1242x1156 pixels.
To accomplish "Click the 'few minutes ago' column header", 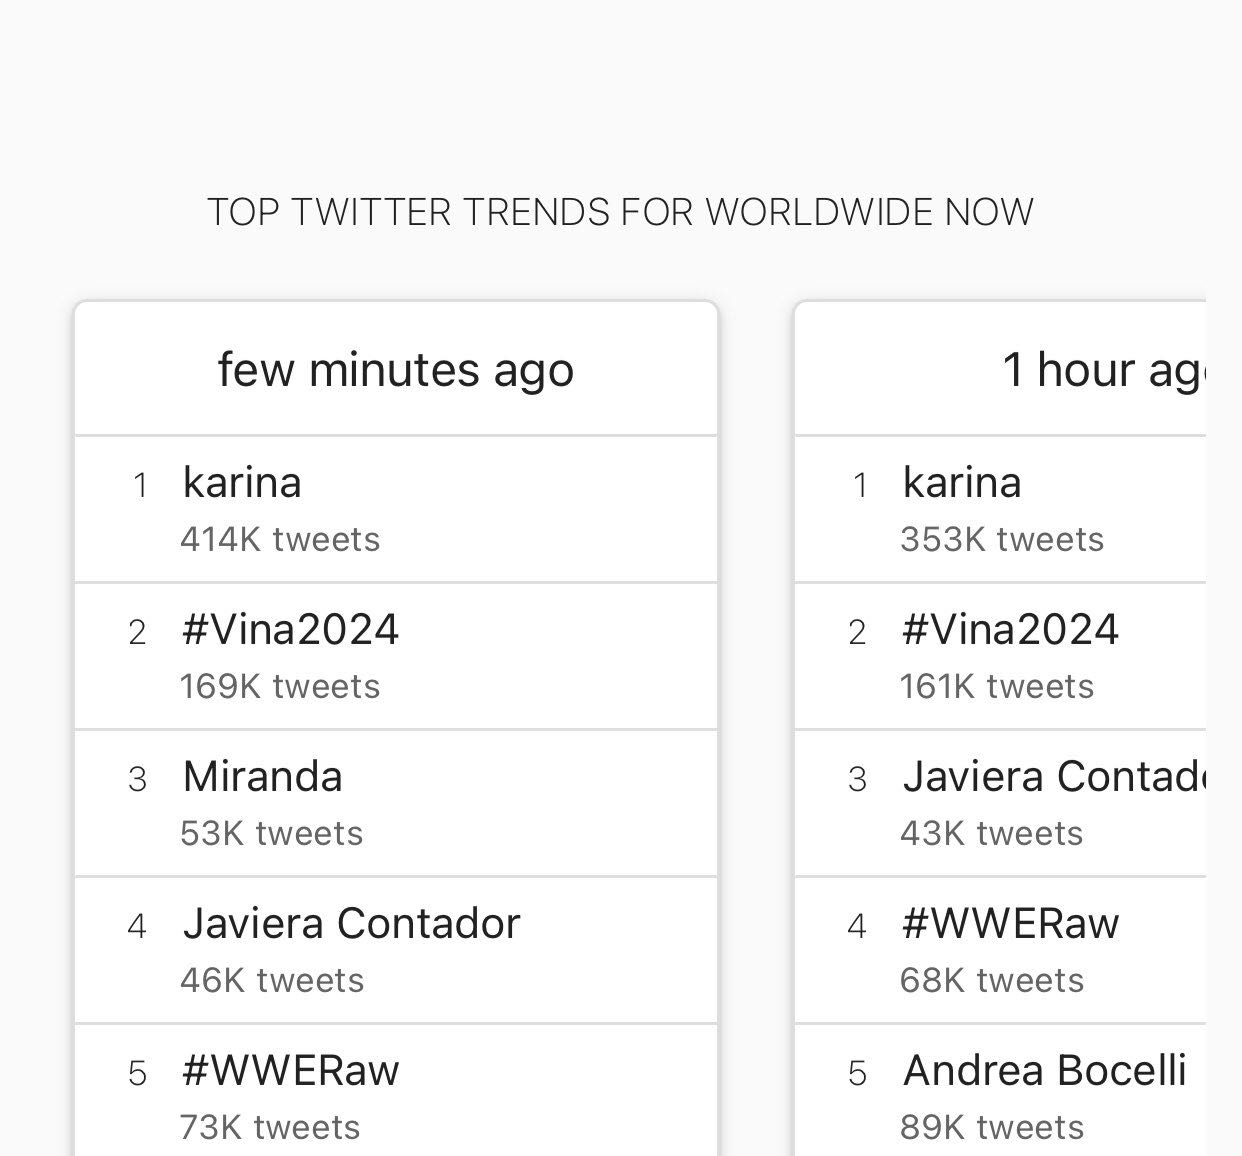I will pos(396,370).
